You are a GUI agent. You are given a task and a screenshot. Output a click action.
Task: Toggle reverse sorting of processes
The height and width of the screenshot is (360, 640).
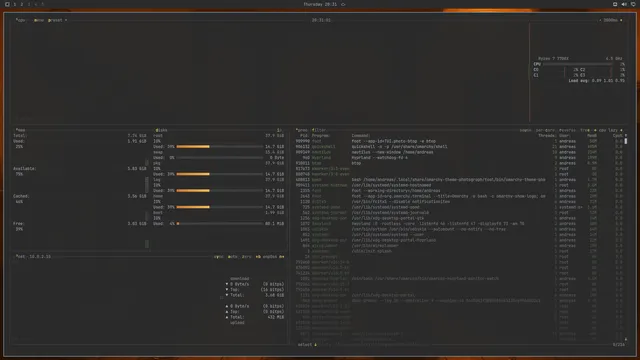567,130
